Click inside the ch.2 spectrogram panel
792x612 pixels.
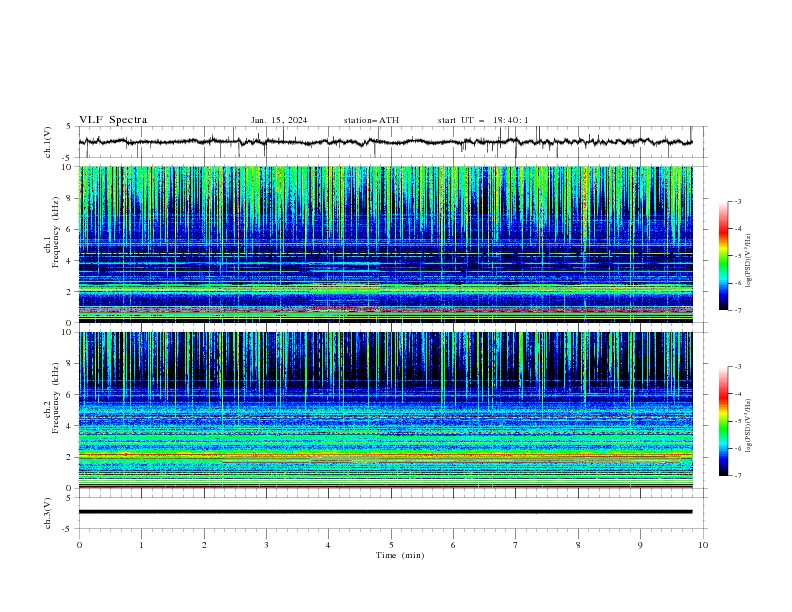(385, 410)
